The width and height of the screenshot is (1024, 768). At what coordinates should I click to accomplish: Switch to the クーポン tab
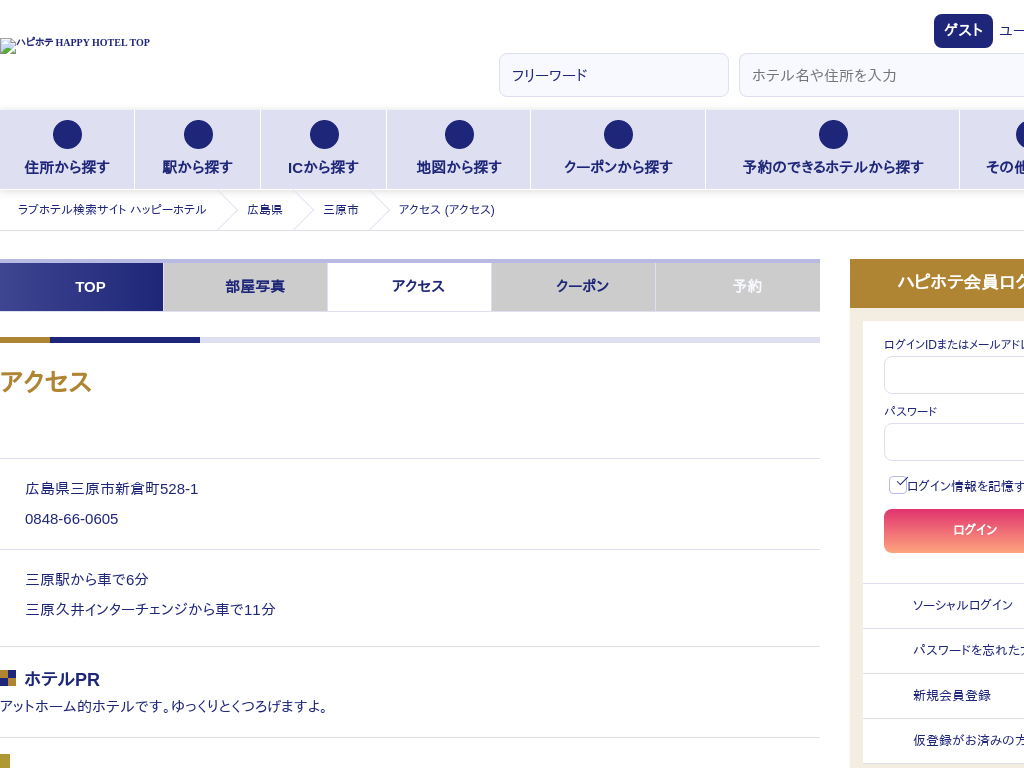click(573, 287)
